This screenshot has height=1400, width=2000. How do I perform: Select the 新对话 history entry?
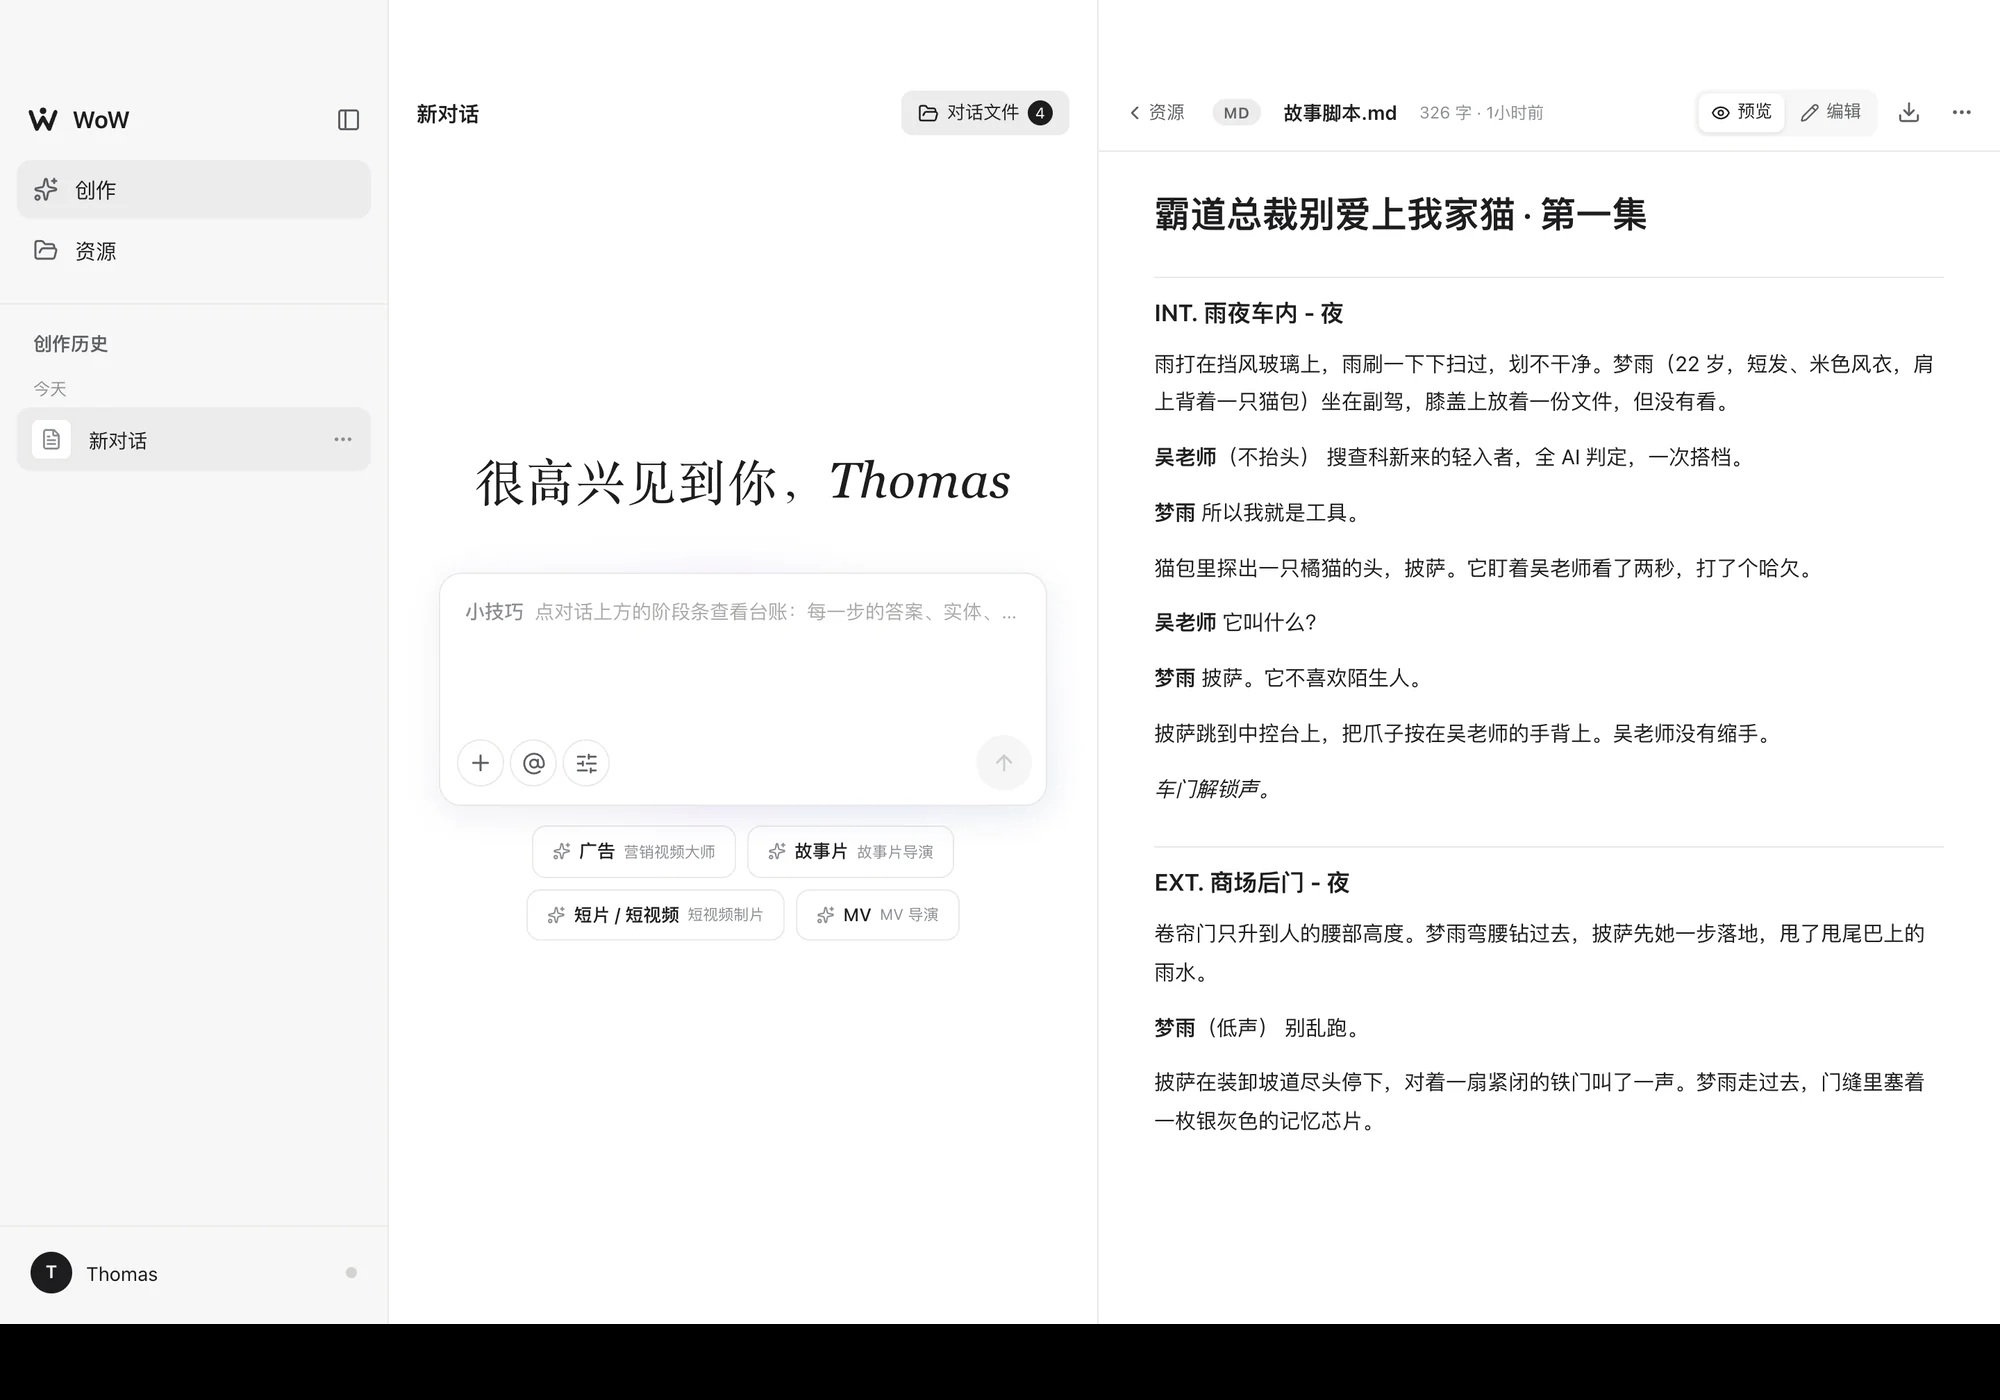point(194,440)
